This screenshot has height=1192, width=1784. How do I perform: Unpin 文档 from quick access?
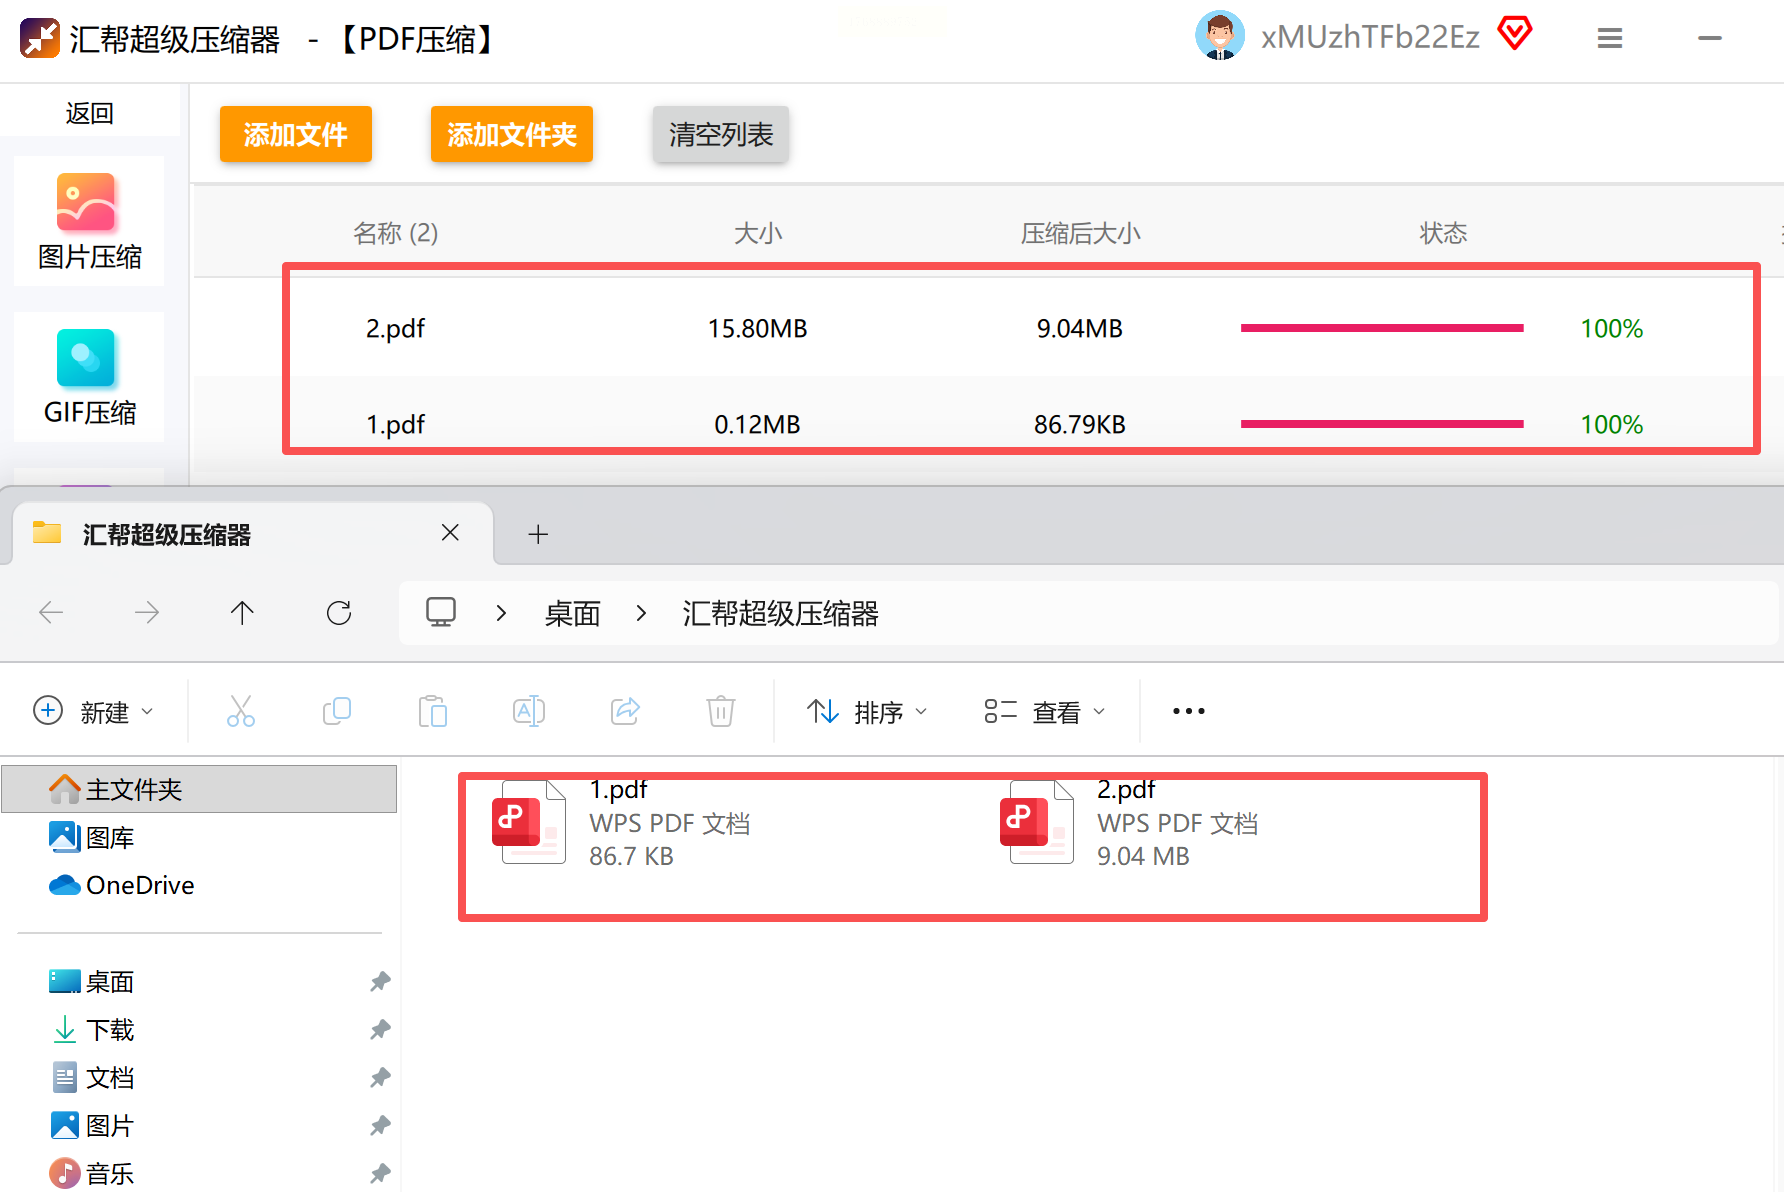pos(380,1077)
